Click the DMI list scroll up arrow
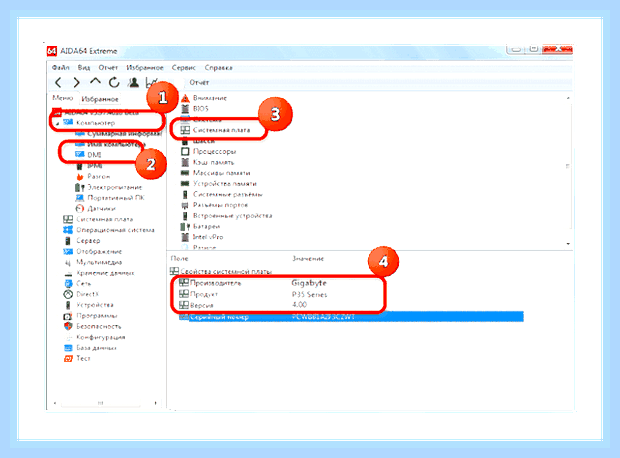Image resolution: width=620 pixels, height=458 pixels. pos(568,98)
